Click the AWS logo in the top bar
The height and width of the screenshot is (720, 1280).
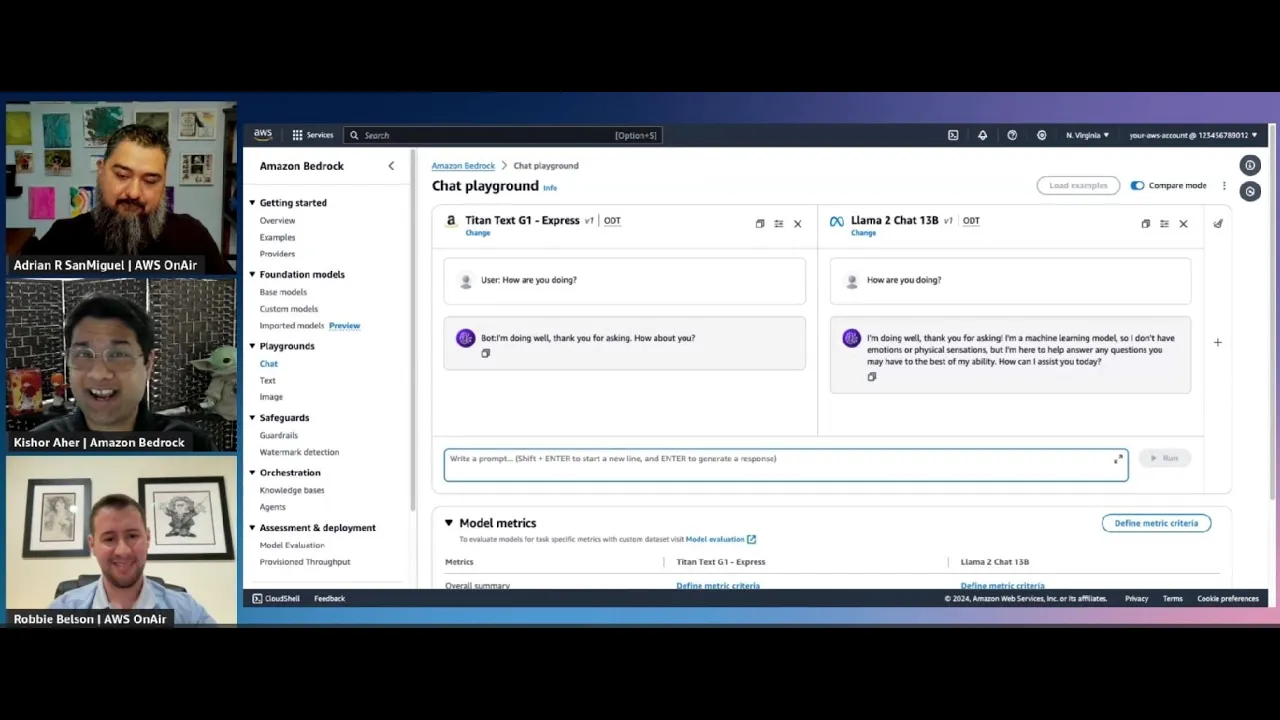[263, 134]
